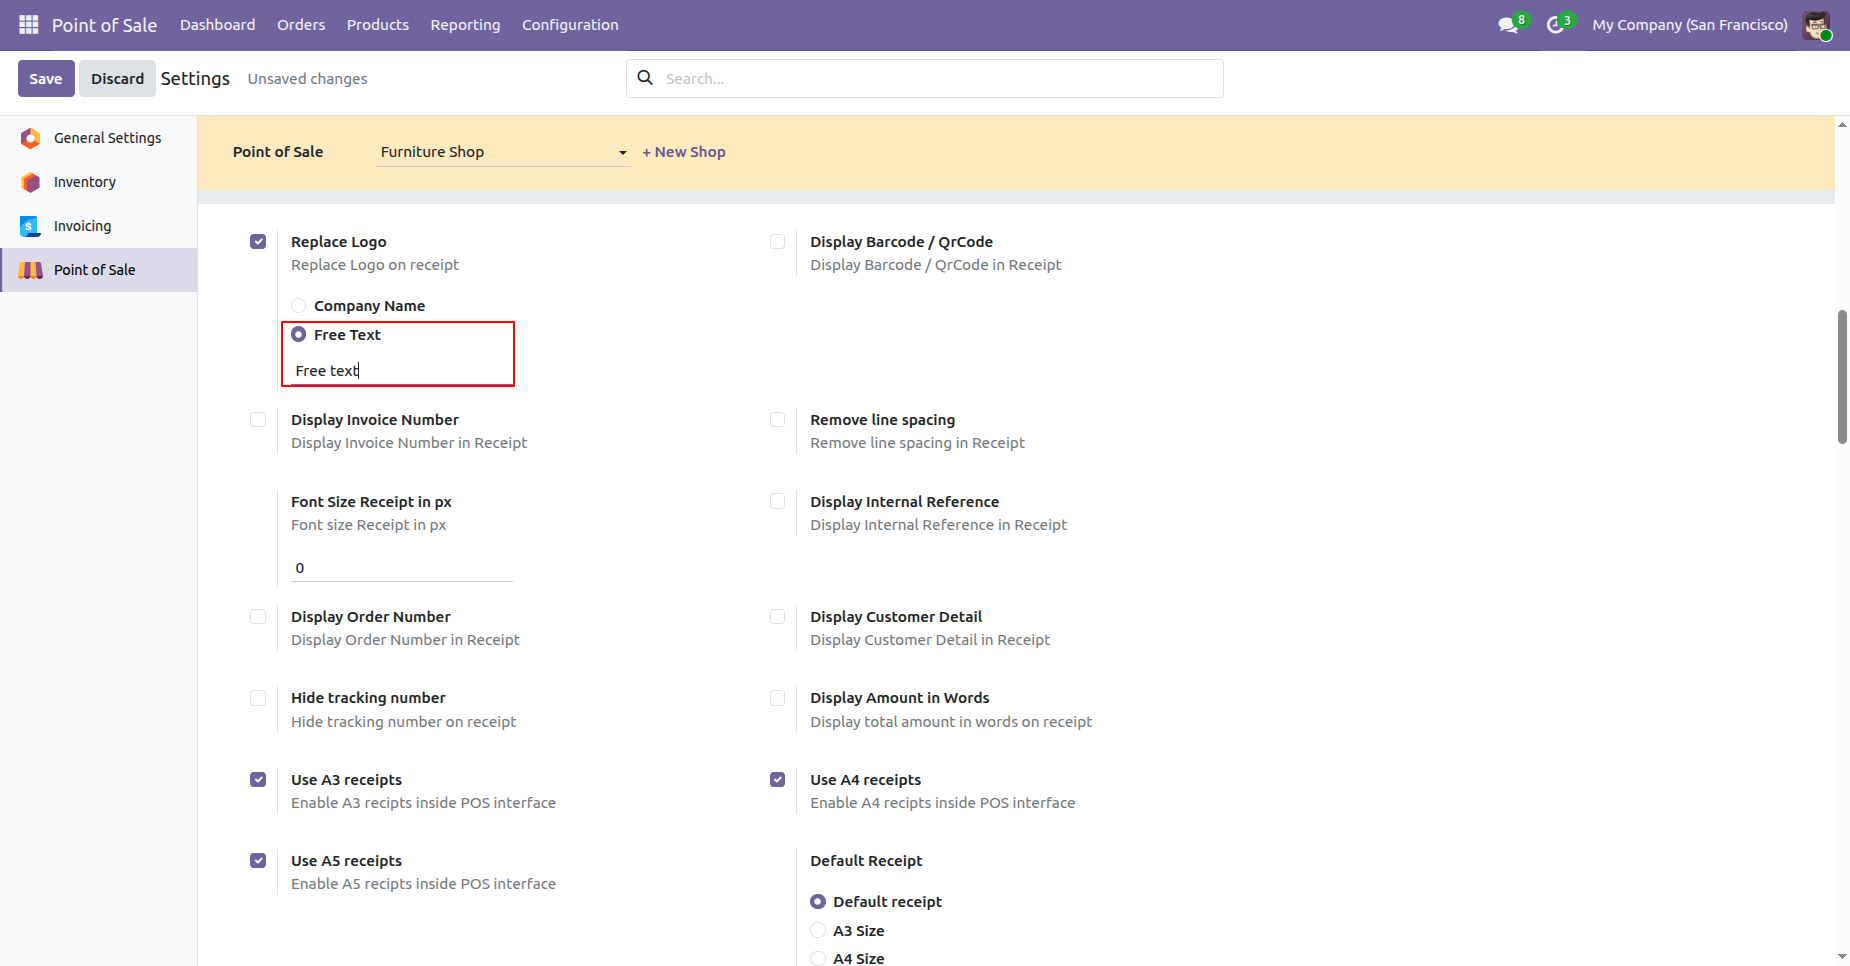Uncheck the Replace Logo checkbox
This screenshot has width=1850, height=966.
click(x=258, y=242)
